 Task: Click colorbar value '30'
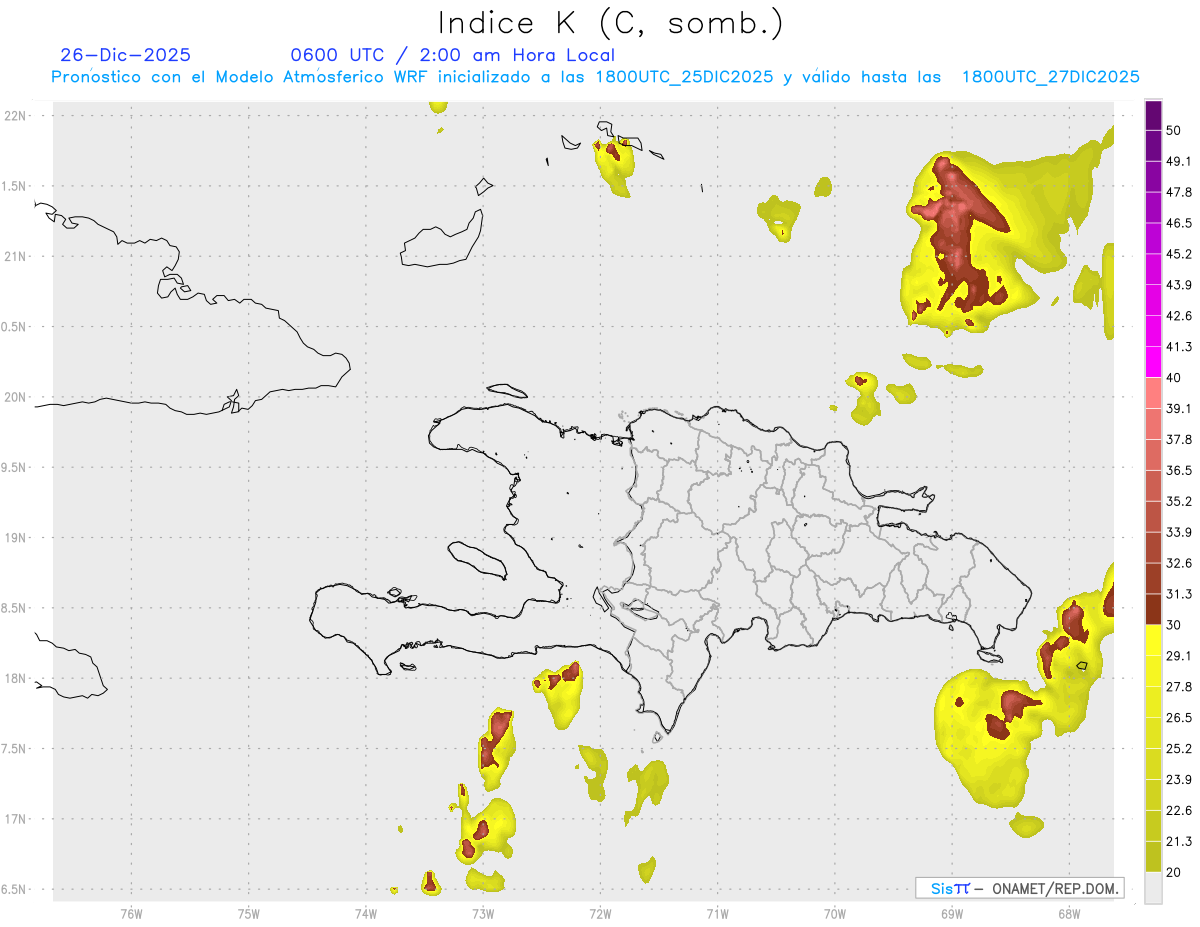click(x=1174, y=625)
